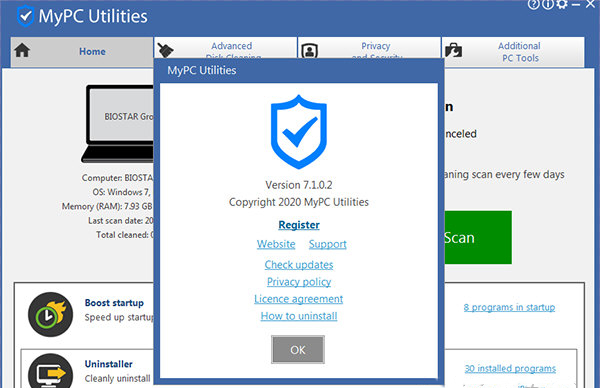
Task: Click the green Scan button
Action: tap(478, 237)
